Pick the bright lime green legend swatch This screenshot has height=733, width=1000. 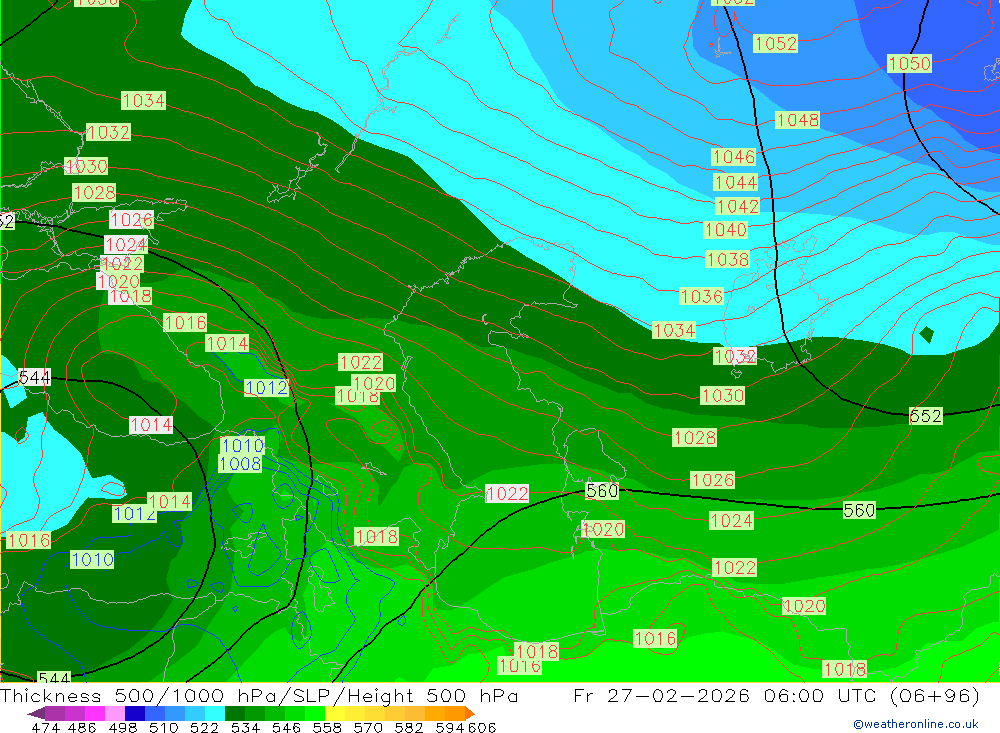click(315, 713)
